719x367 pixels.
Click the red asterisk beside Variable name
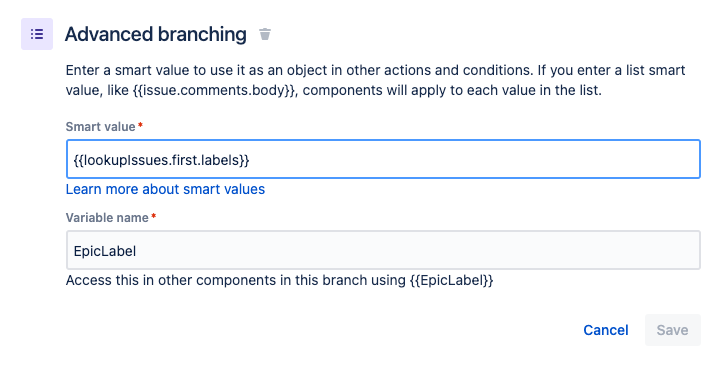(154, 216)
